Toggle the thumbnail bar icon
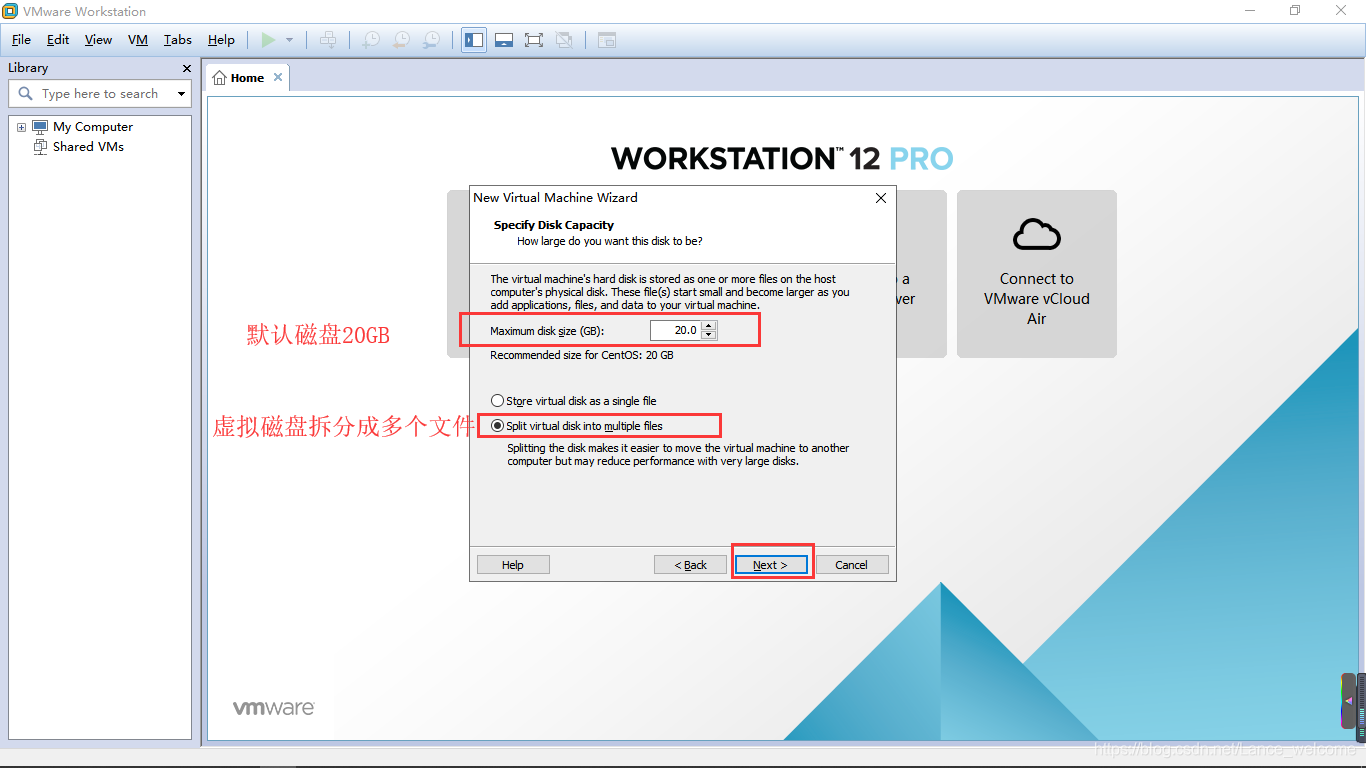Image resolution: width=1366 pixels, height=768 pixels. [x=504, y=40]
